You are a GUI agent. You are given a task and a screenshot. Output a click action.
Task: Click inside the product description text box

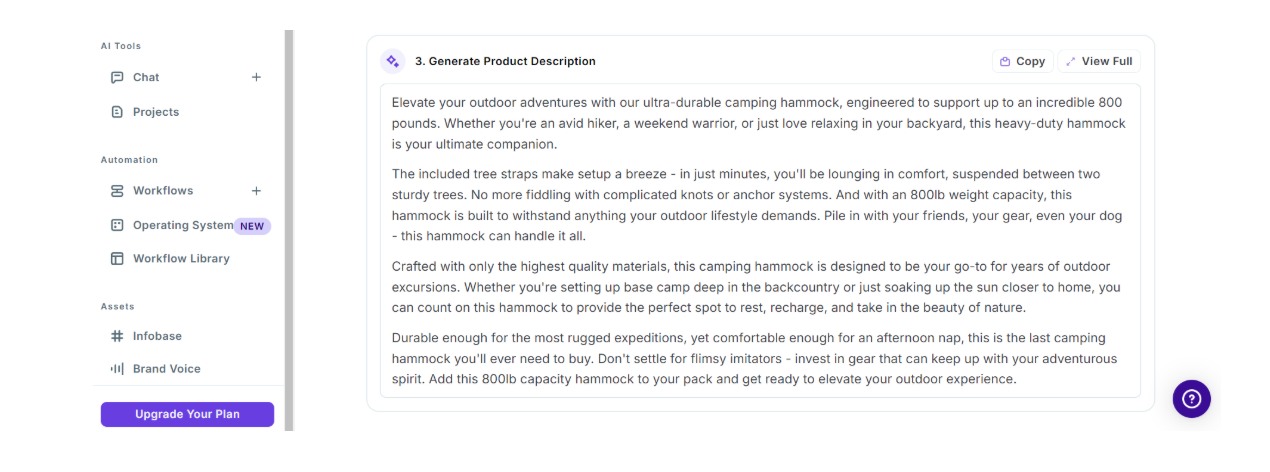coord(760,241)
